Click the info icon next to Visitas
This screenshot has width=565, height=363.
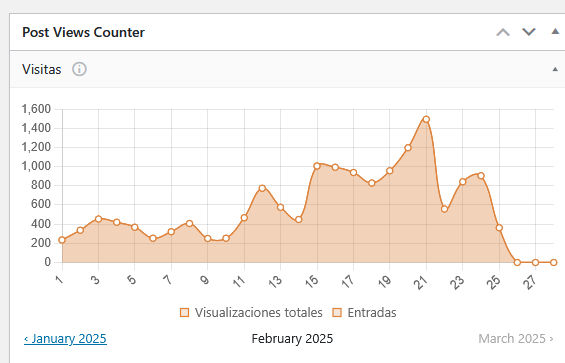click(x=79, y=69)
